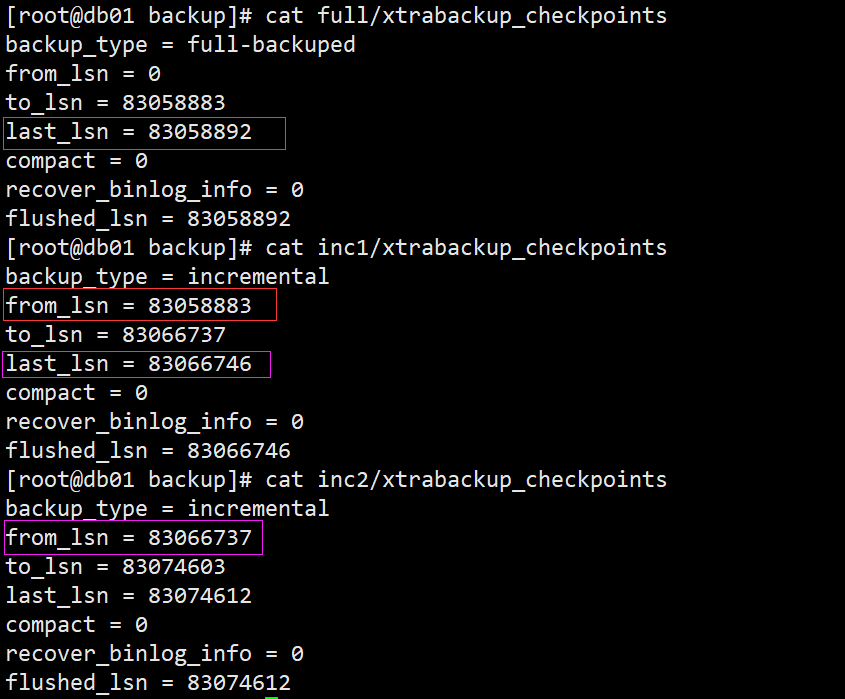845x699 pixels.
Task: Click the green terminal cursor at the bottom
Action: [x=272, y=697]
